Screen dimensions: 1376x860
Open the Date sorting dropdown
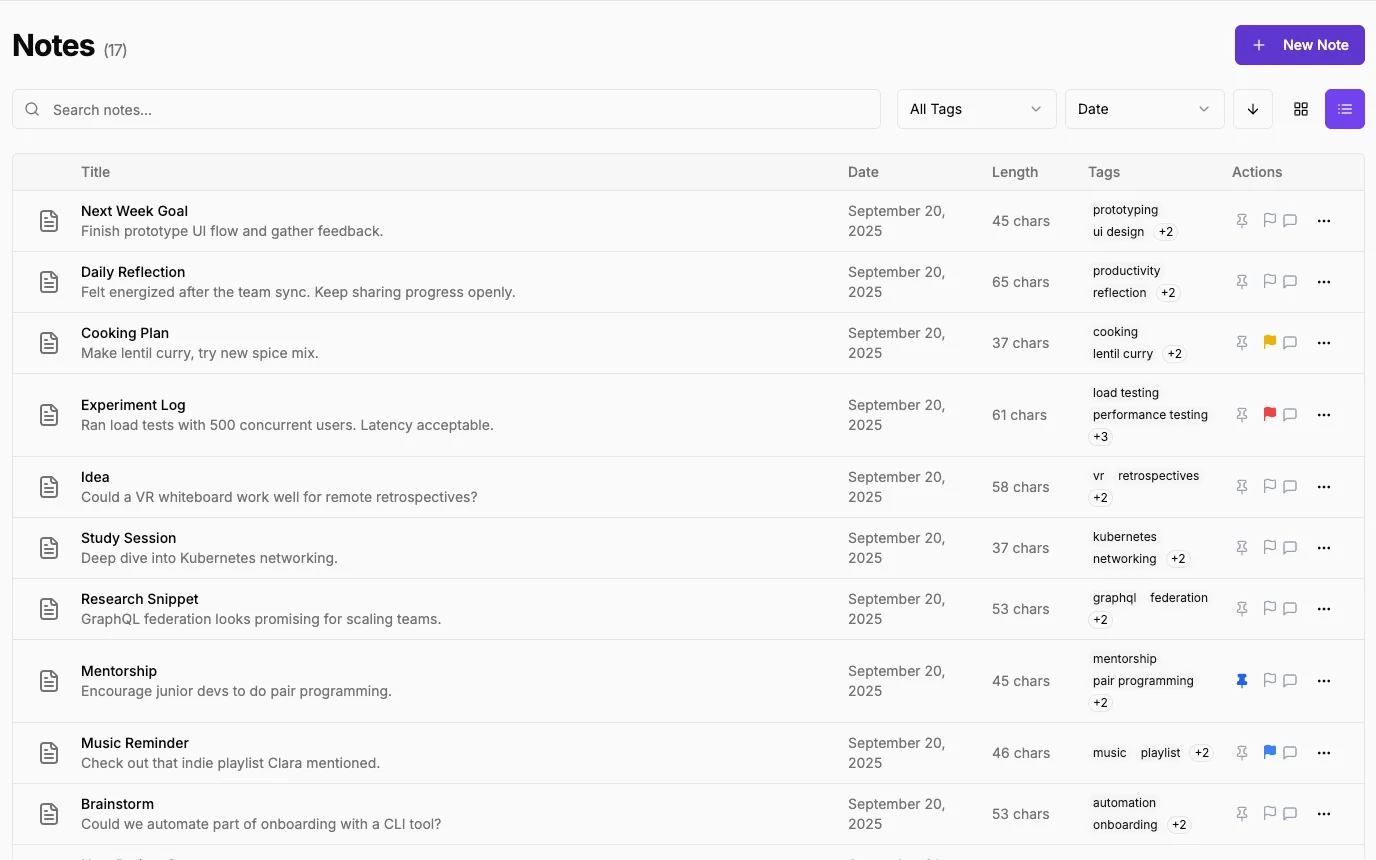point(1144,109)
